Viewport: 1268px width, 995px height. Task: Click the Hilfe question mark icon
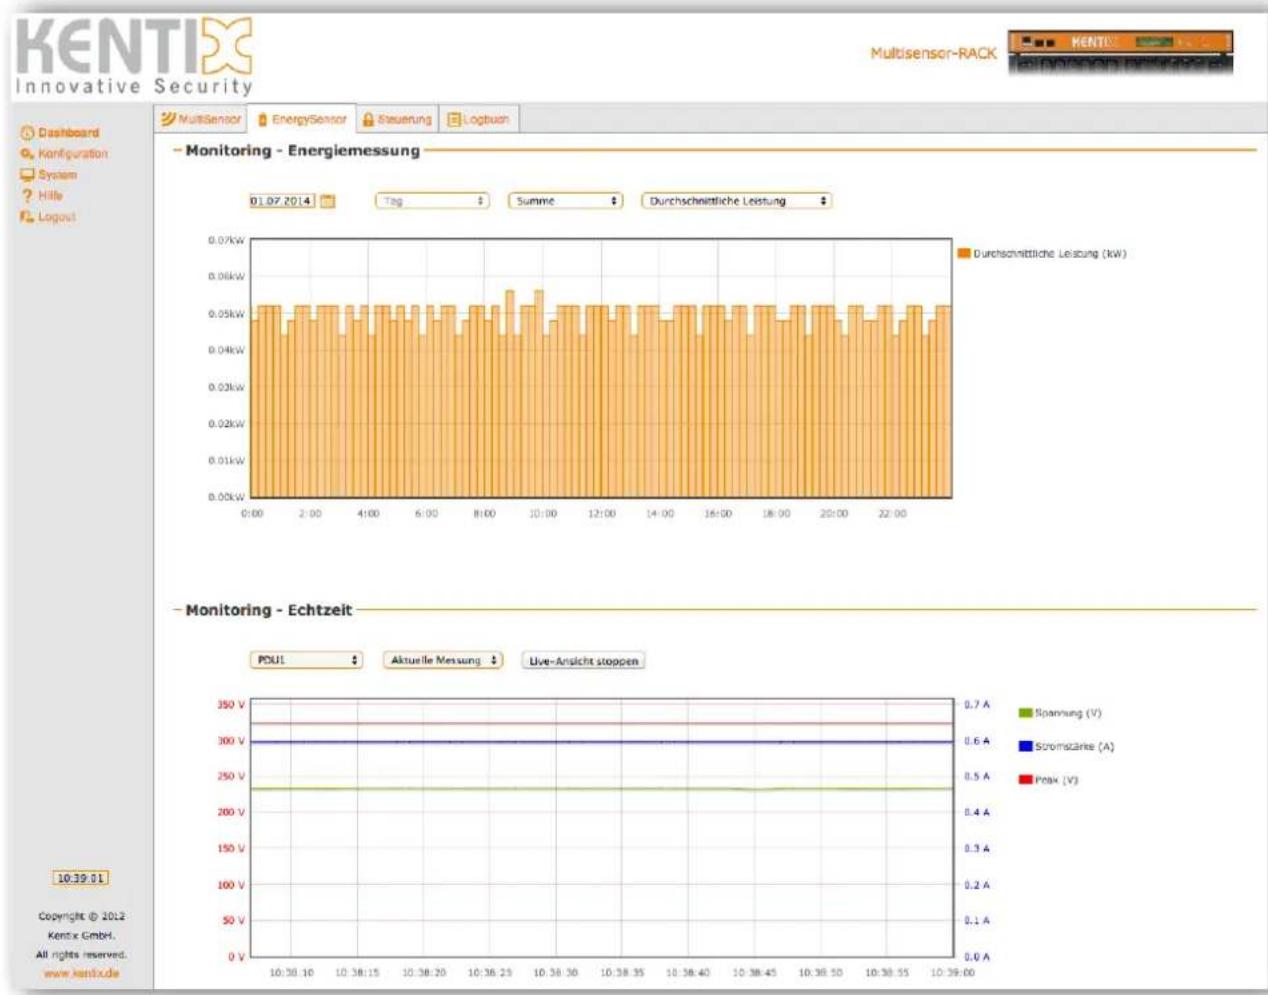(27, 196)
